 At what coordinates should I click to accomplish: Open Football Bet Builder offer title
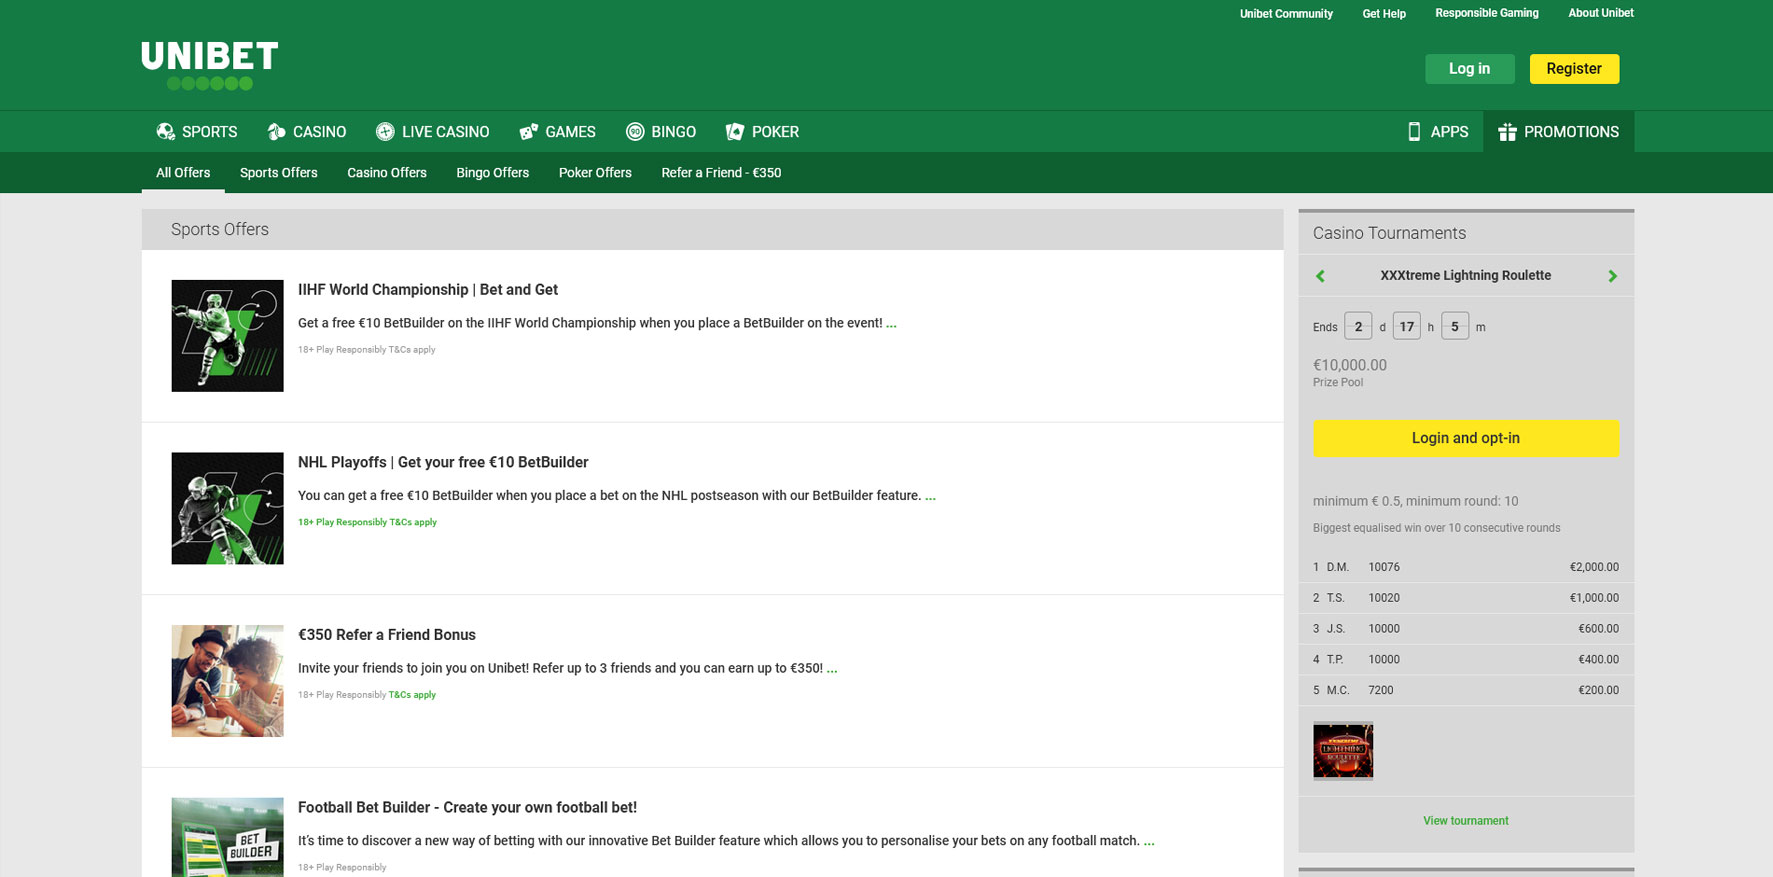467,808
